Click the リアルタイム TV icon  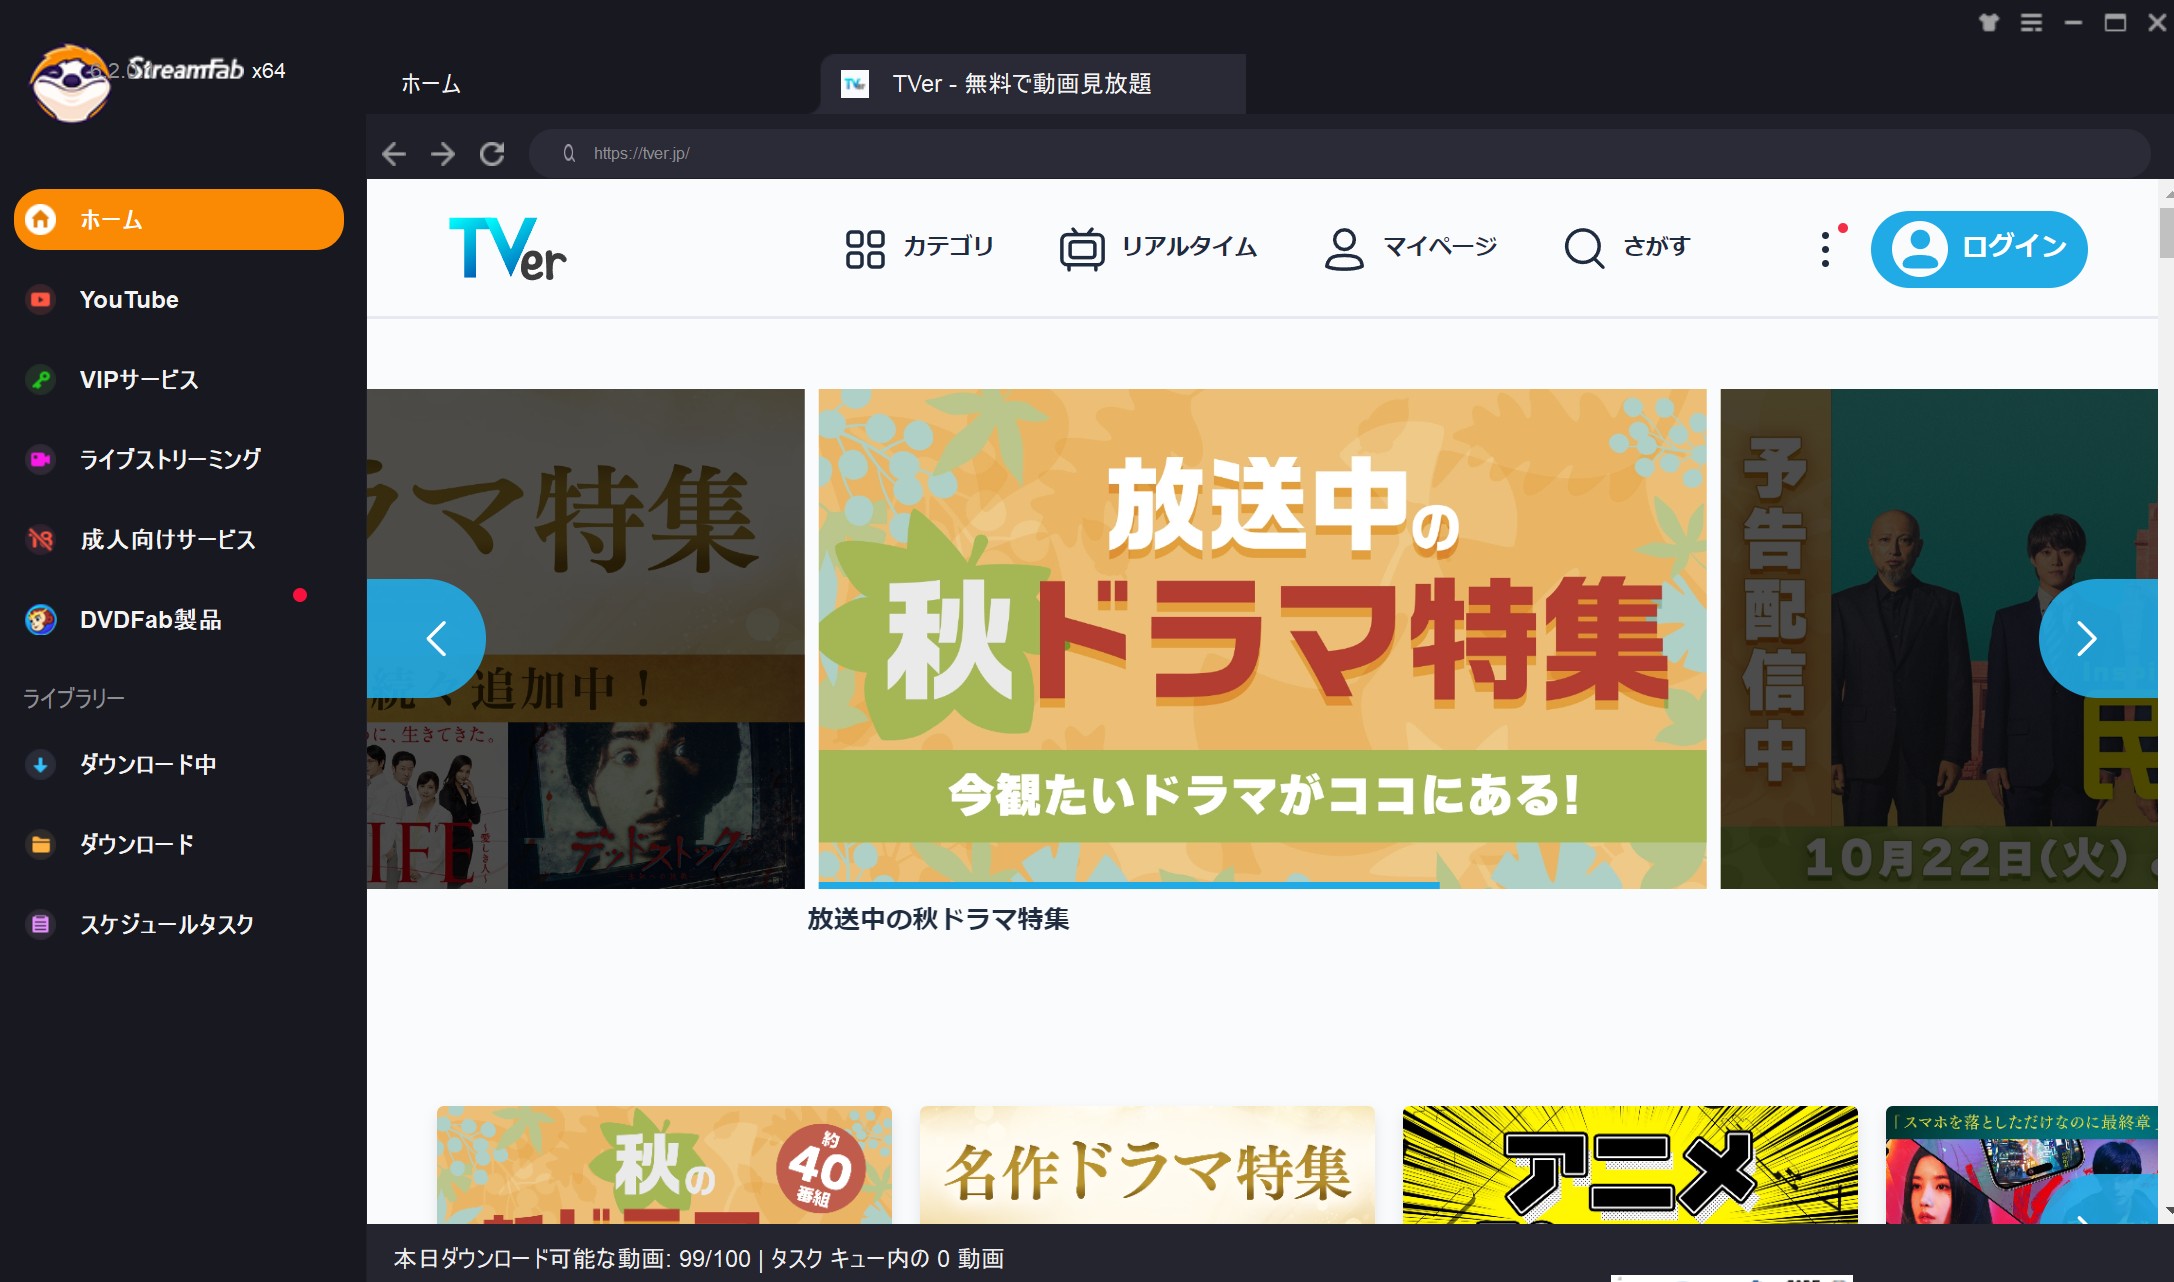1082,248
